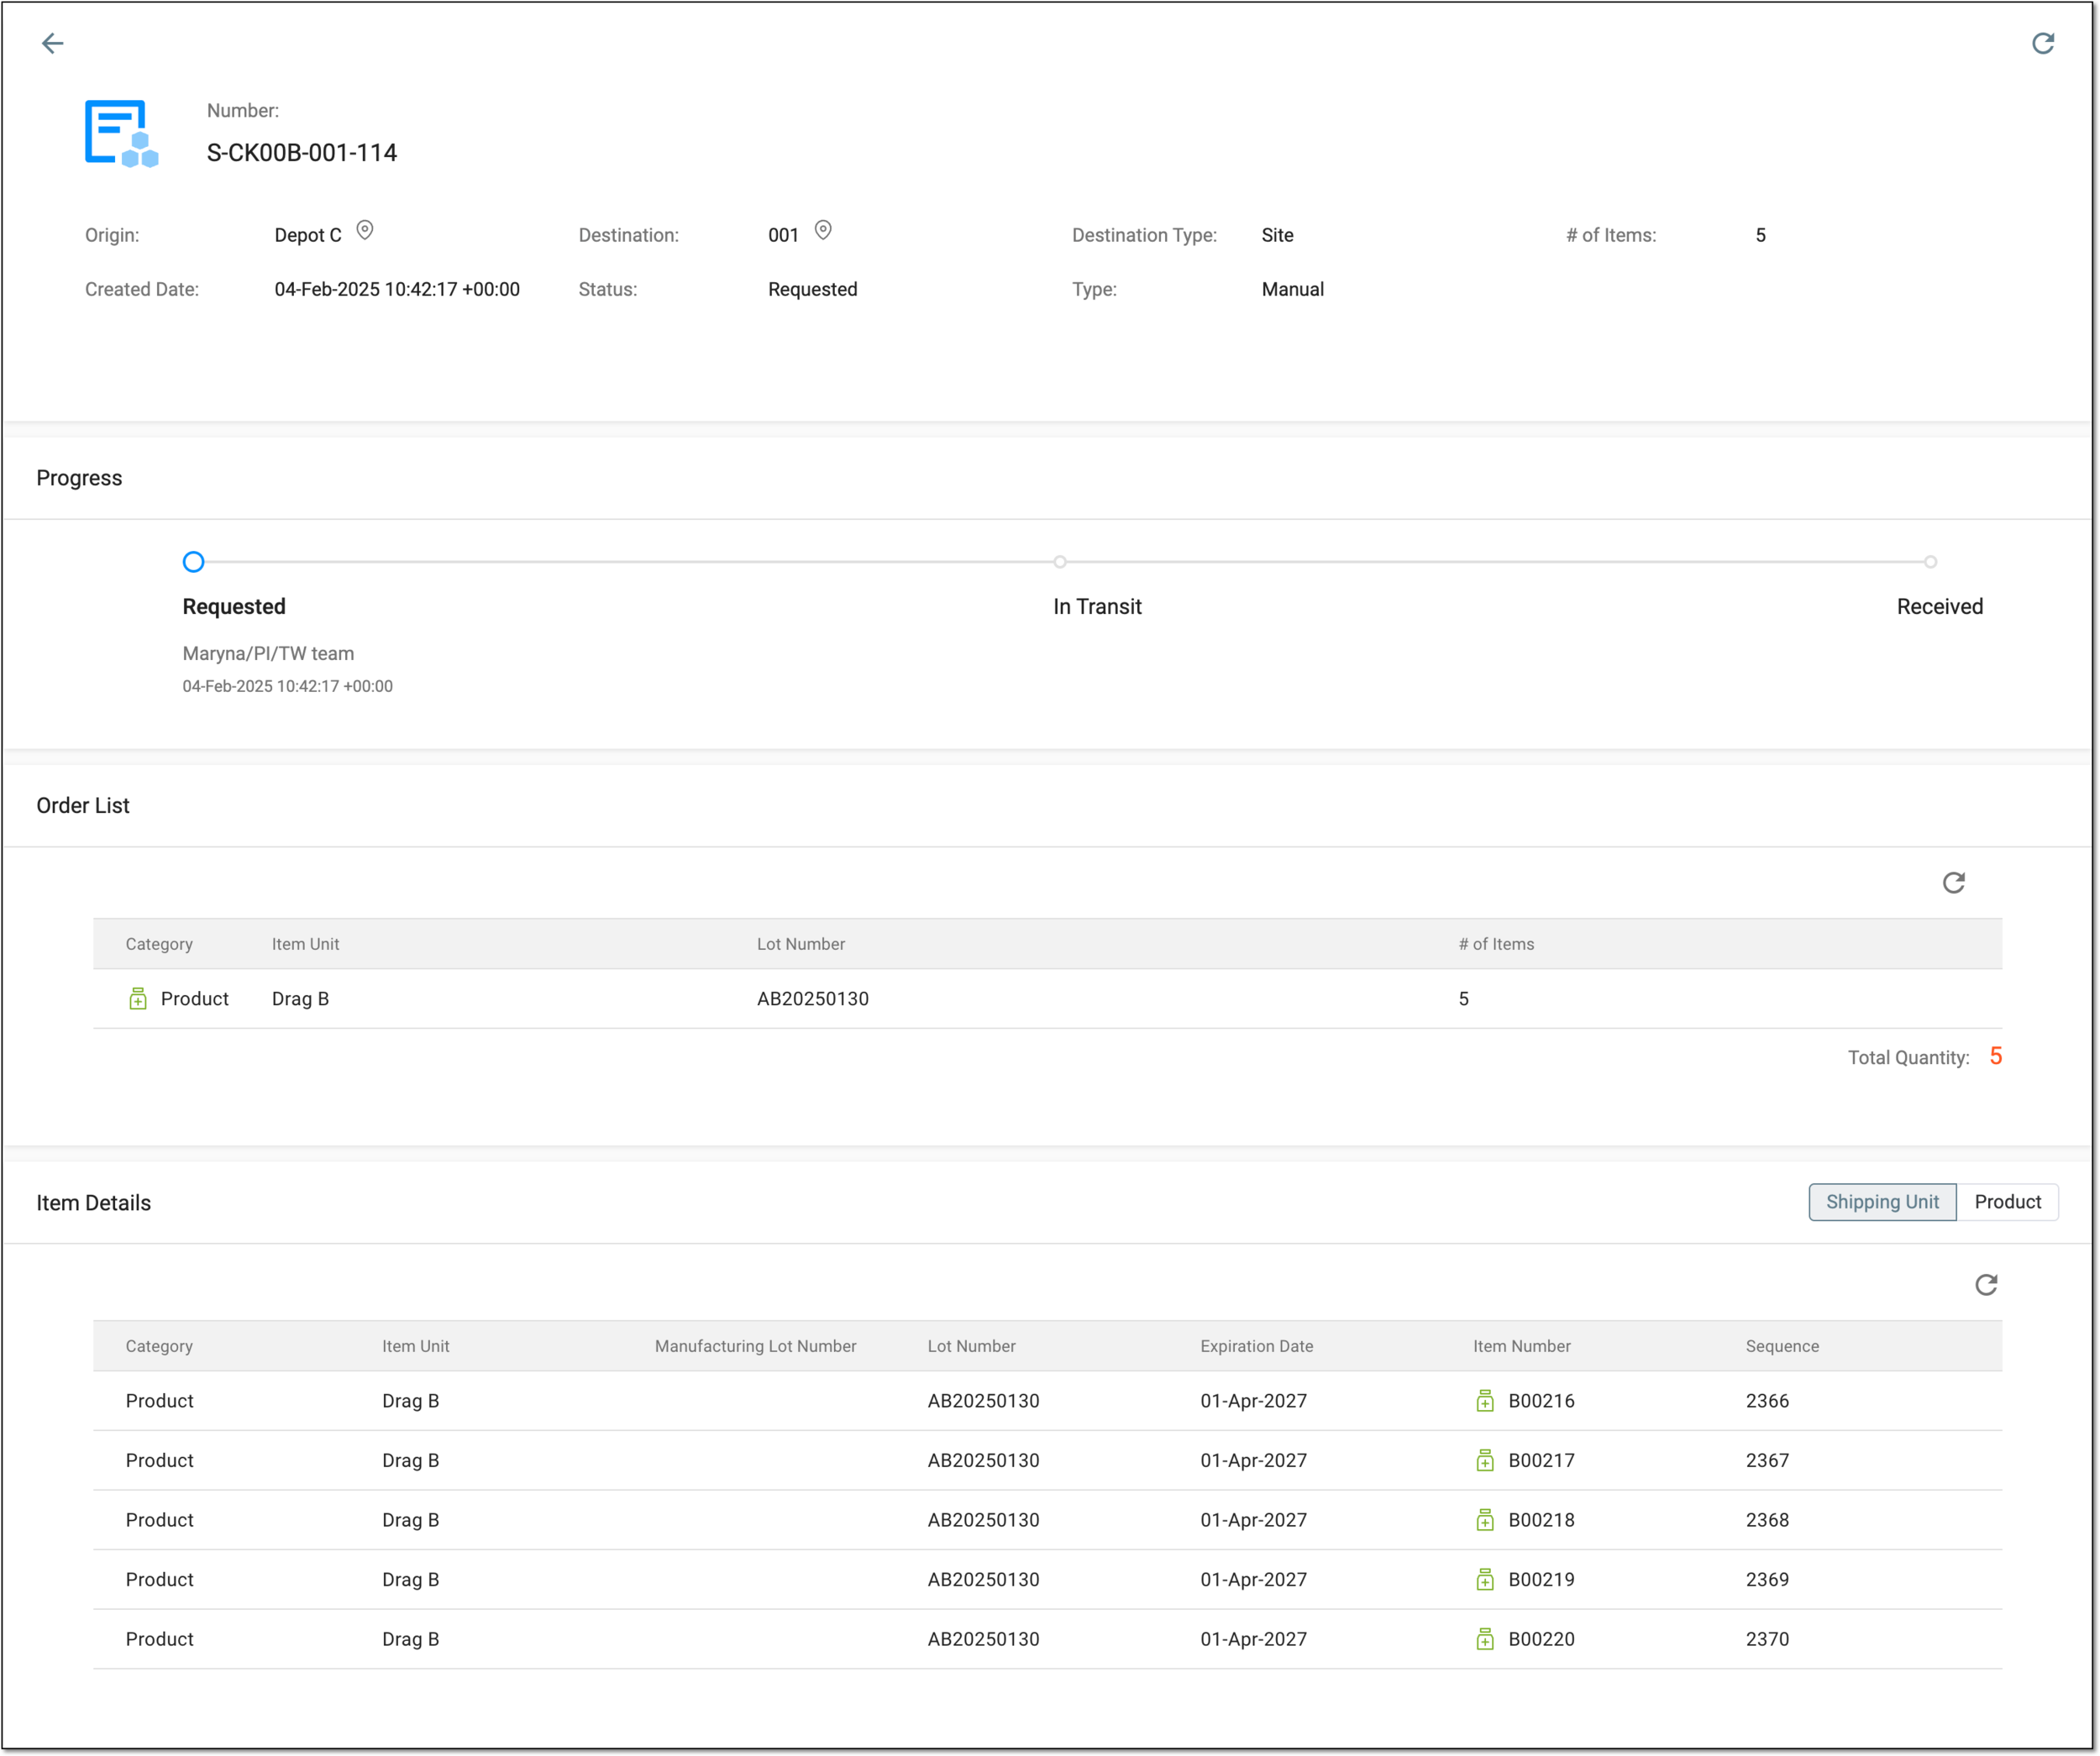This screenshot has height=1756, width=2100.
Task: Select the Received progress step marker
Action: (1930, 562)
